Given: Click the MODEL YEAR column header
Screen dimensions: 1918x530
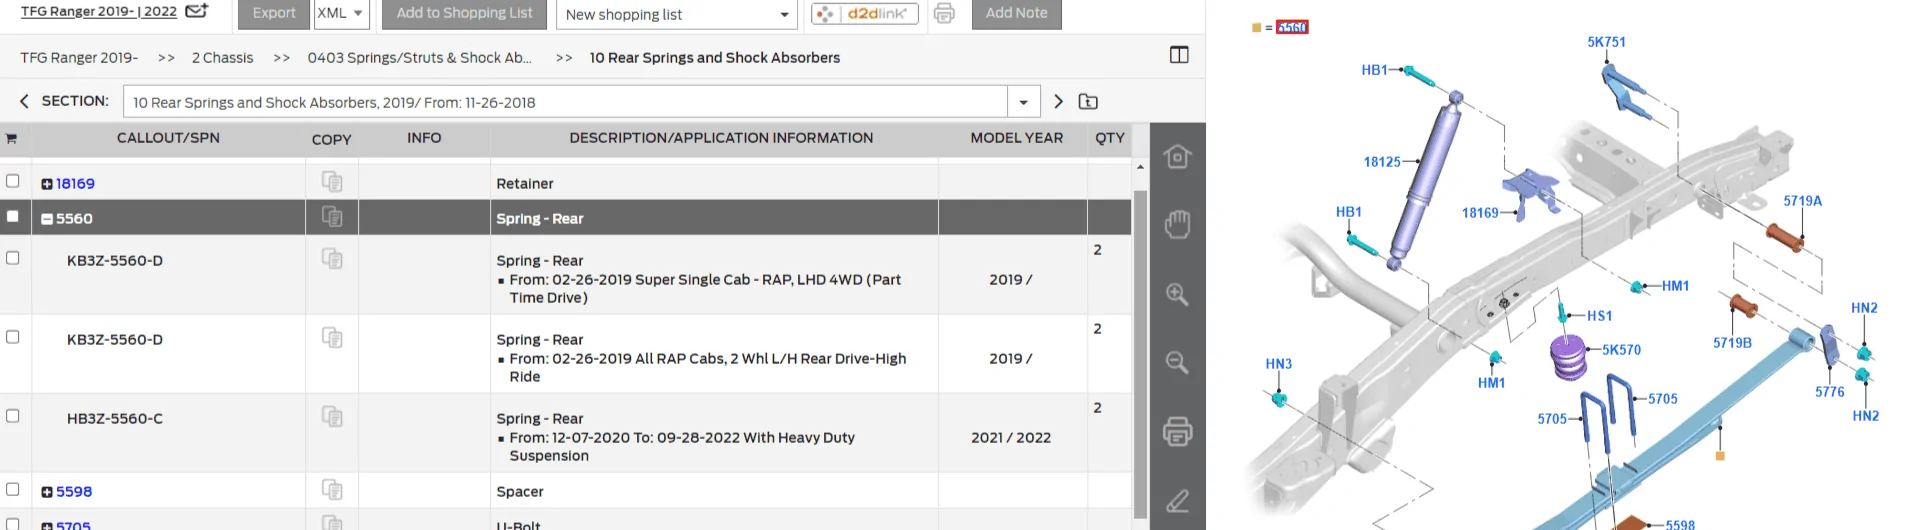Looking at the screenshot, I should 1016,138.
